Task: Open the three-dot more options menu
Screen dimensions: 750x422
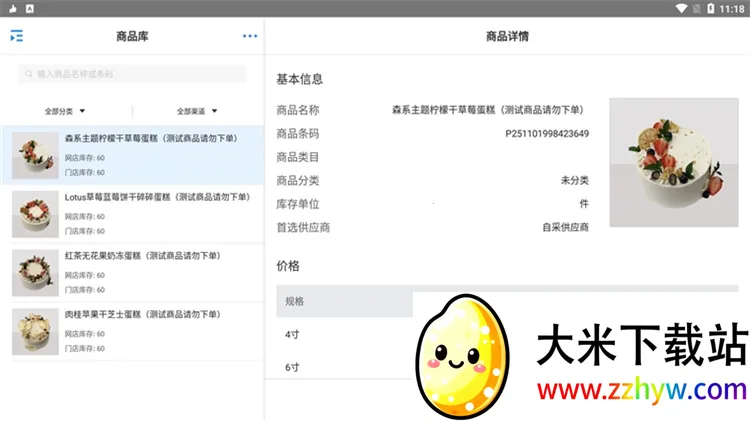Action: 249,37
